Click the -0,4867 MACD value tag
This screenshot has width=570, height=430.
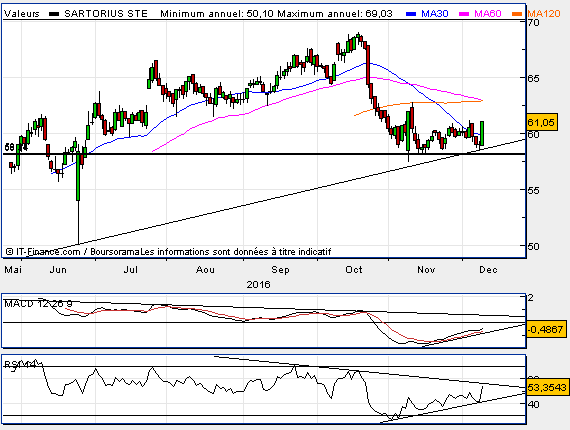pos(546,329)
